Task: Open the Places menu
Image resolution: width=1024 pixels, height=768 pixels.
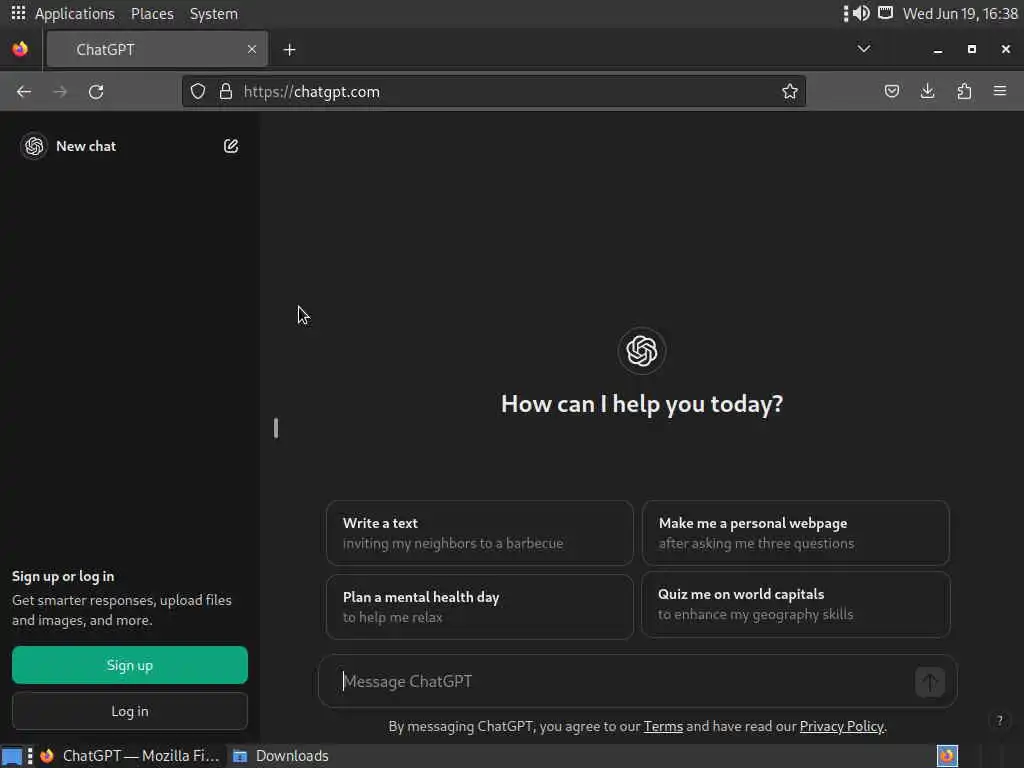Action: tap(152, 14)
